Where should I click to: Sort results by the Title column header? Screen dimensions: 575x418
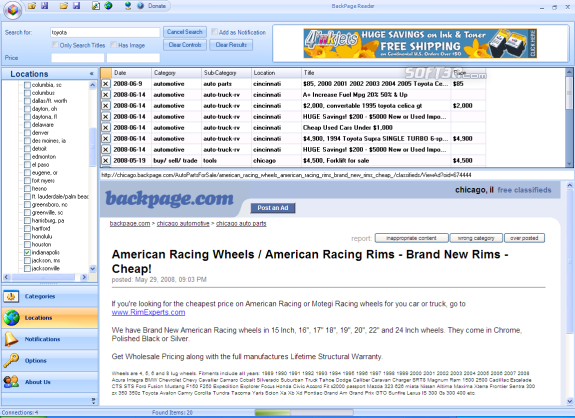(x=376, y=73)
